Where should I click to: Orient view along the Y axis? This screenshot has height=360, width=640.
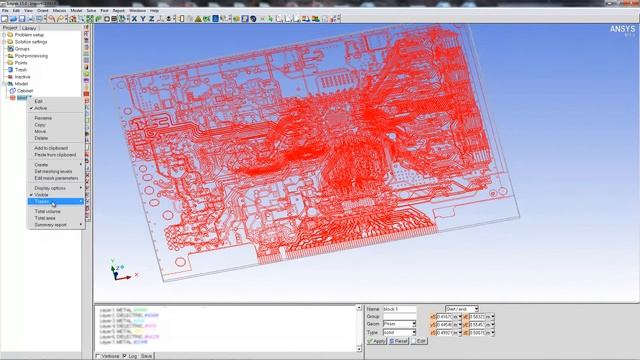click(x=143, y=19)
